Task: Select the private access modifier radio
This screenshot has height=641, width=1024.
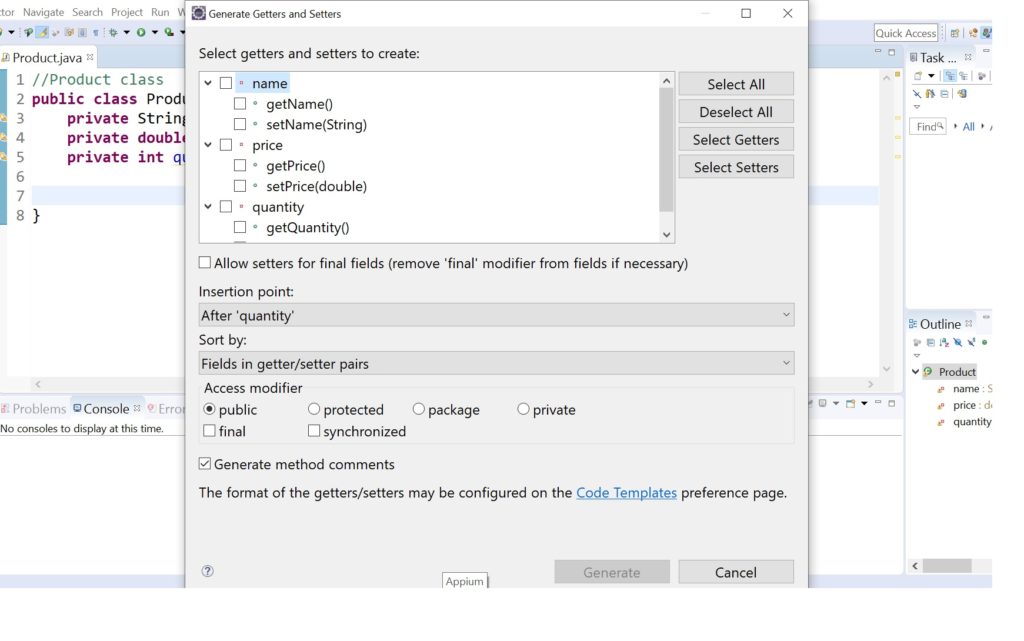Action: tap(523, 409)
